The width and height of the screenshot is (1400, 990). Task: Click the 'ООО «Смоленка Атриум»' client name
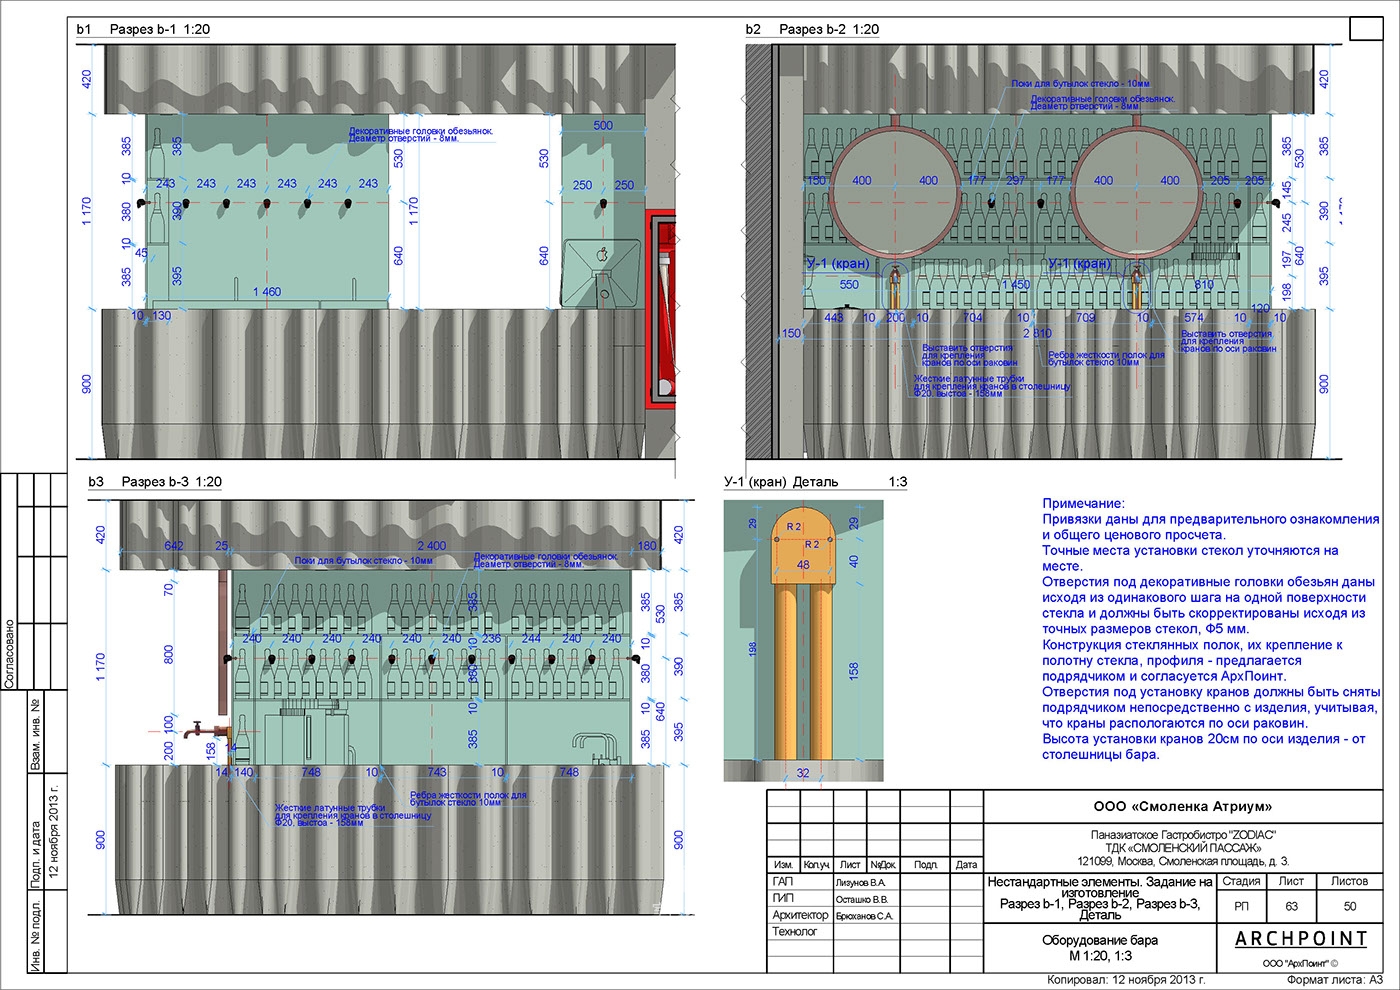[1183, 806]
